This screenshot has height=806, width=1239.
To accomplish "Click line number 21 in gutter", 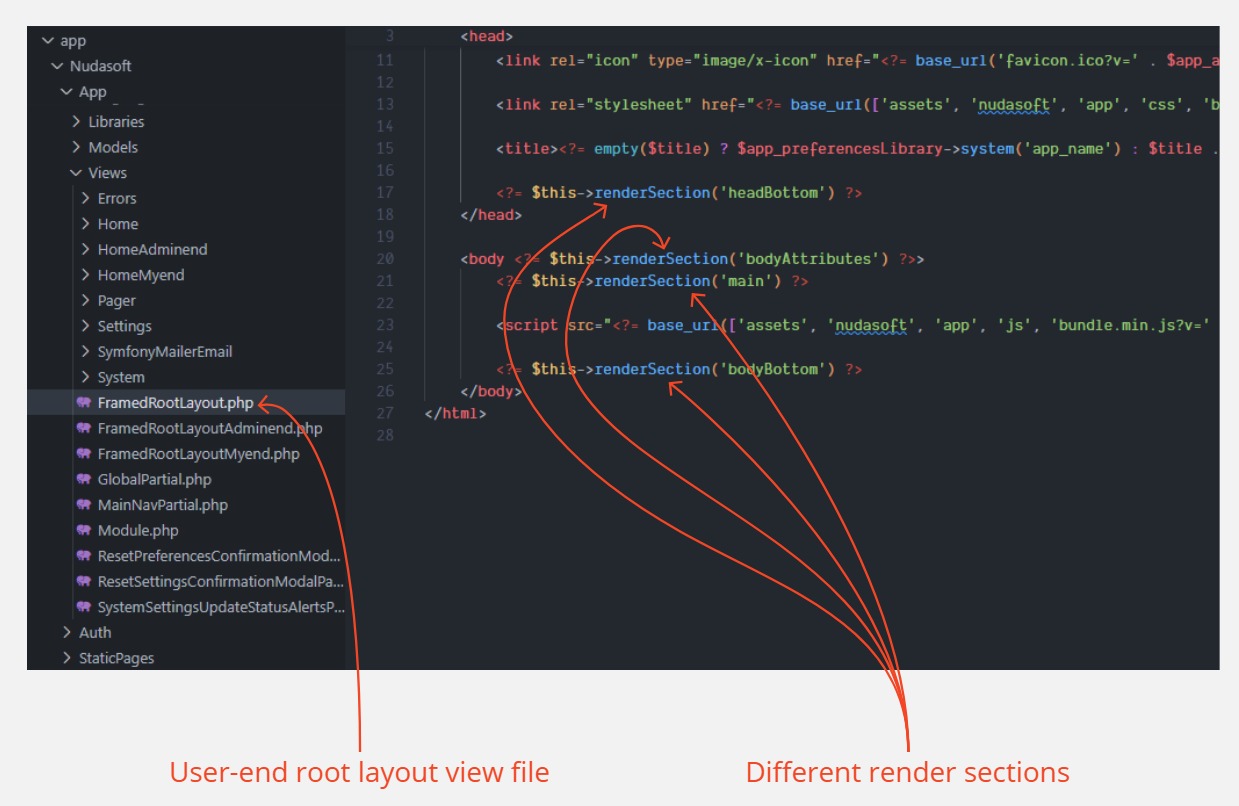I will 385,281.
